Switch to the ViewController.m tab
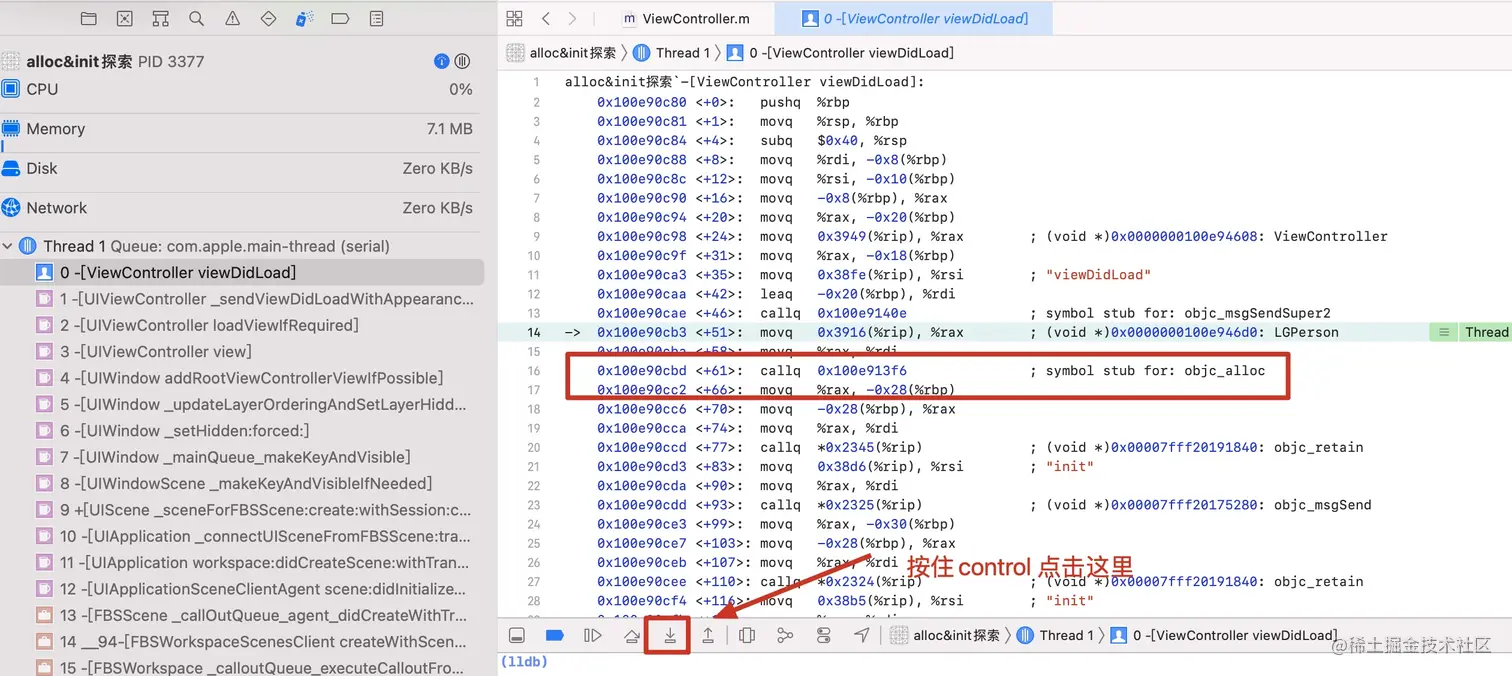1512x676 pixels. (685, 19)
